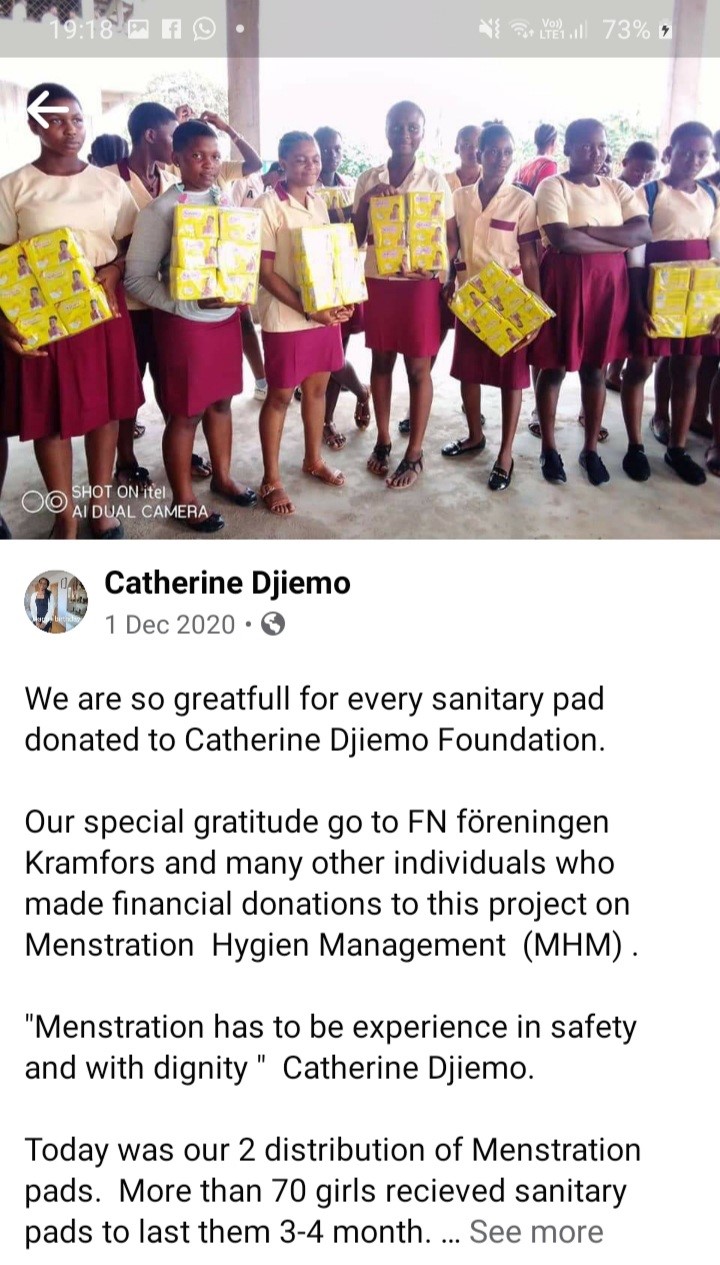Tap the public globe privacy icon
Screen dimensions: 720x1265
tap(273, 625)
